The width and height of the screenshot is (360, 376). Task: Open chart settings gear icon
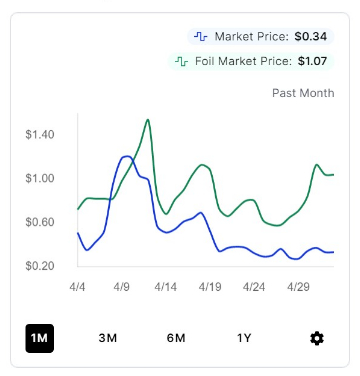pos(317,338)
